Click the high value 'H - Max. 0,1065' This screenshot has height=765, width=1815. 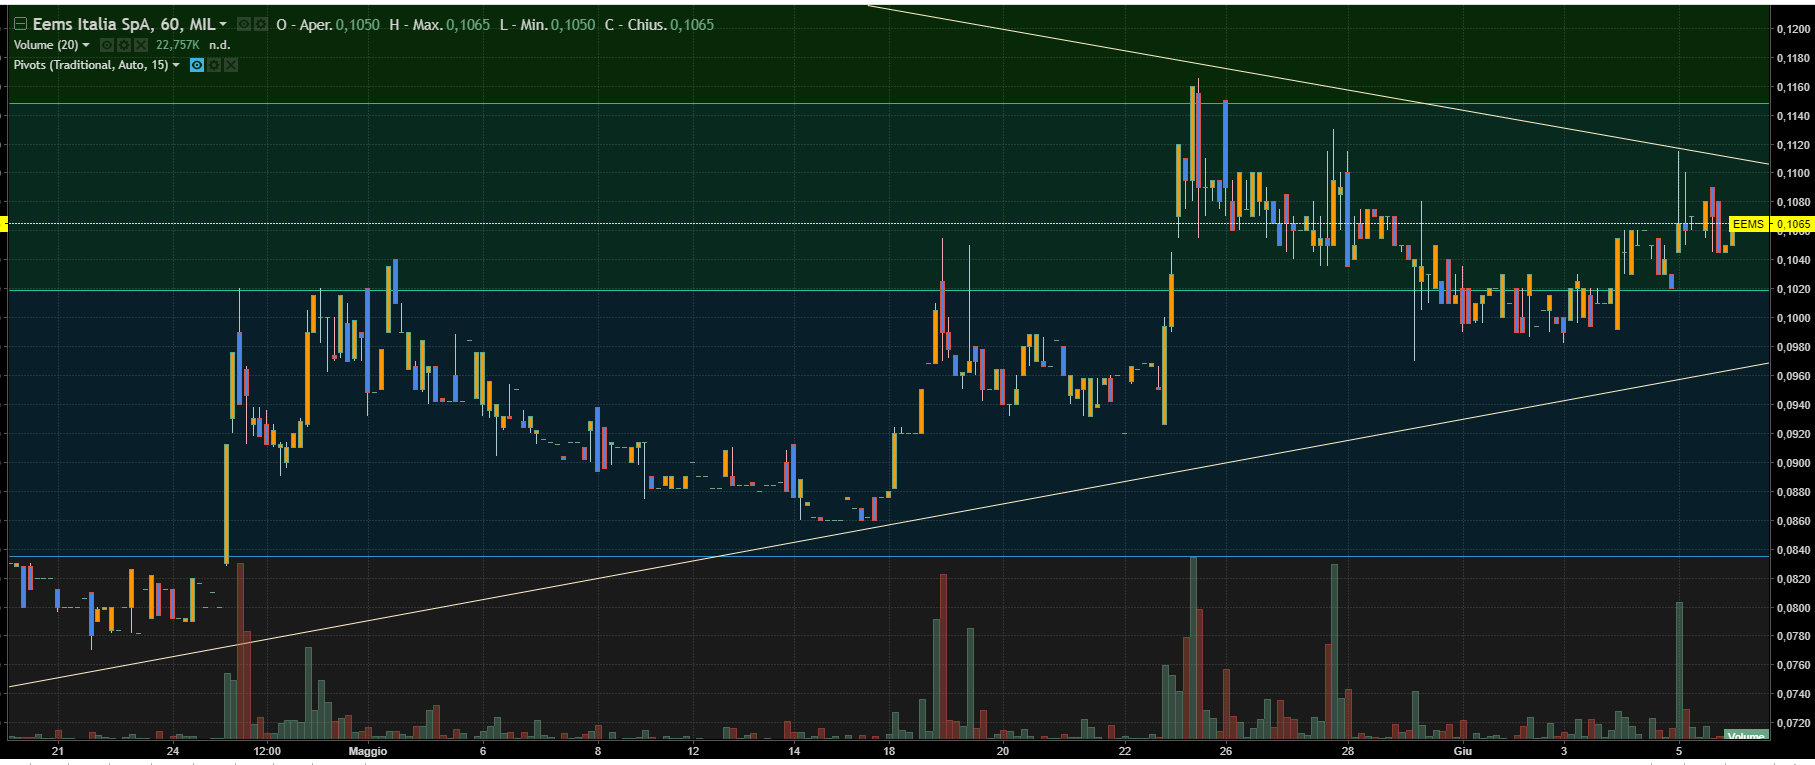[440, 24]
